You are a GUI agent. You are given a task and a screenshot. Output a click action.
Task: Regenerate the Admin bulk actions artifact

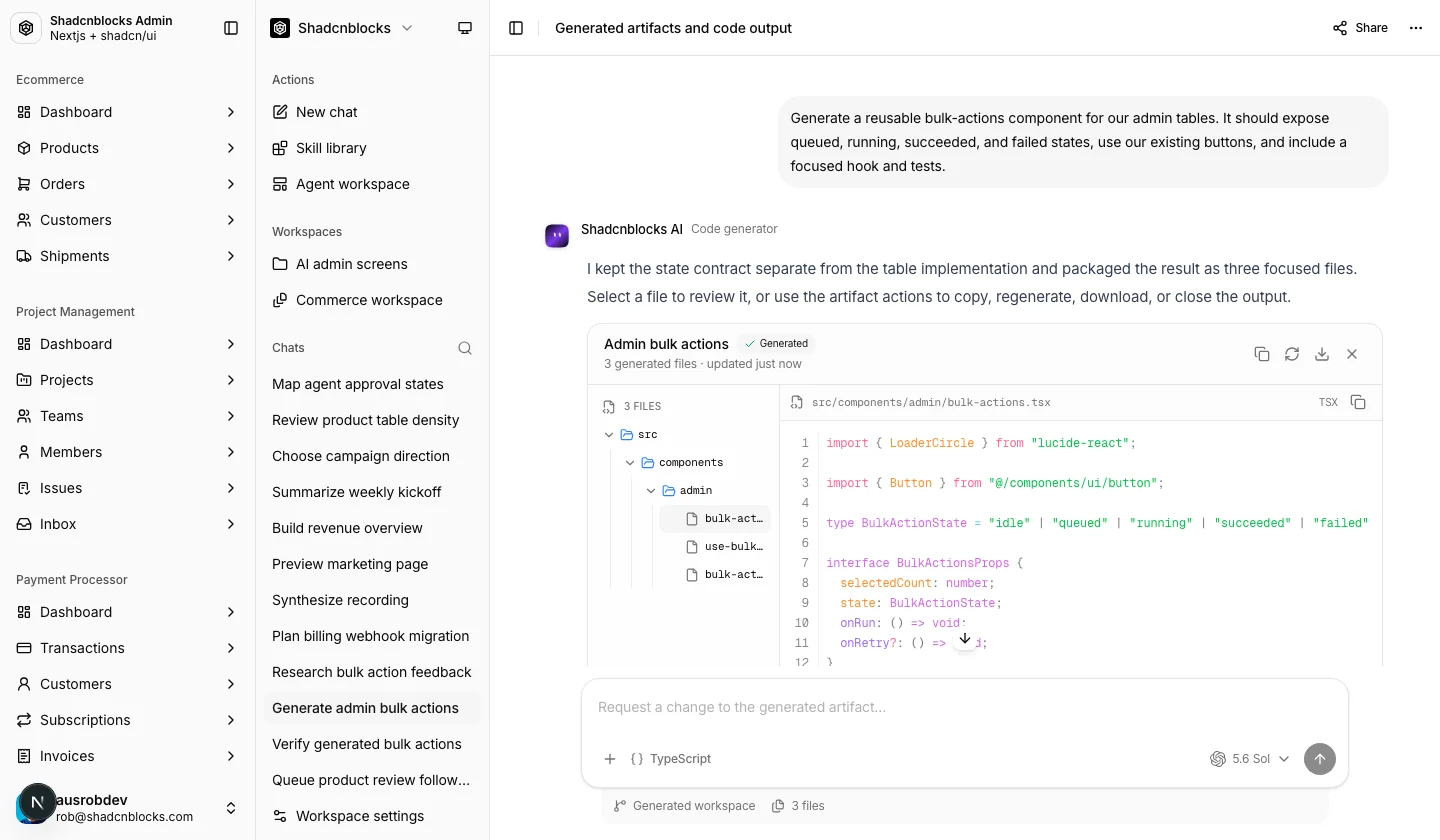pos(1292,354)
